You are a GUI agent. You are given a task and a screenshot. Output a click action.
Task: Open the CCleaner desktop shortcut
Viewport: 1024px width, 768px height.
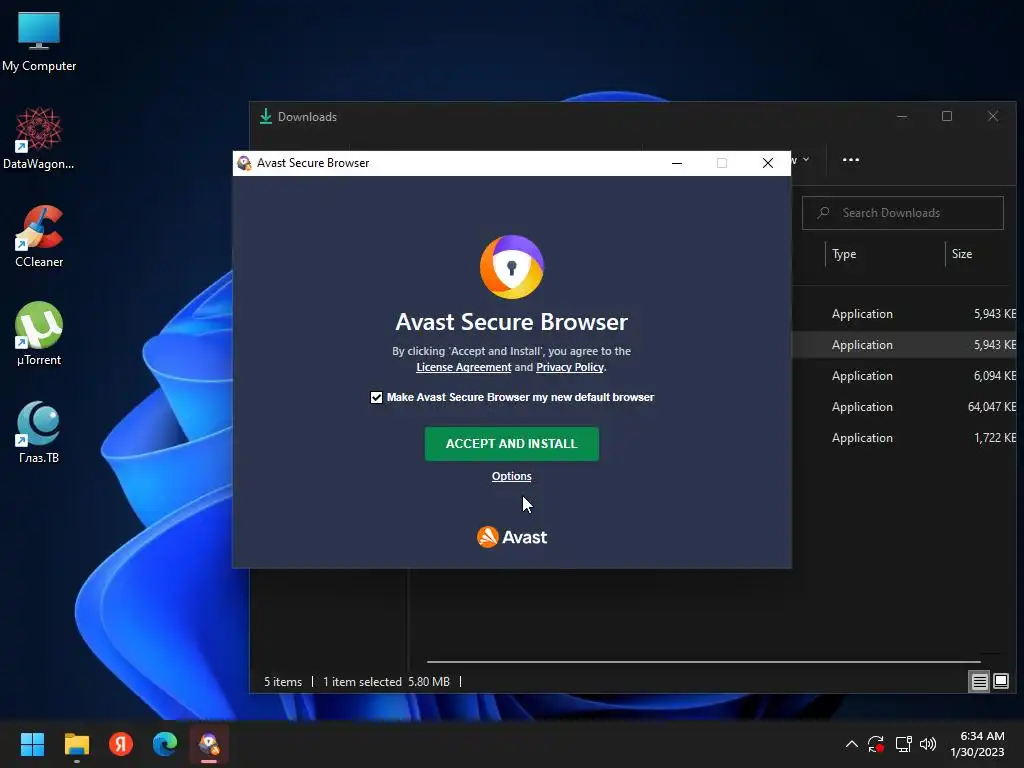[39, 236]
